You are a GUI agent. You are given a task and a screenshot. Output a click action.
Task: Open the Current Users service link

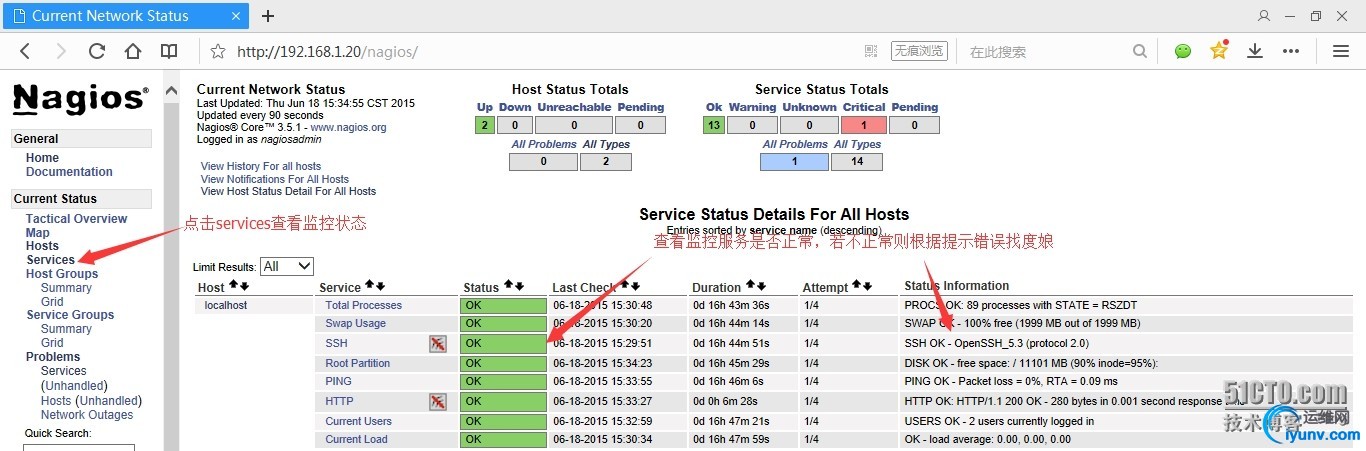359,421
